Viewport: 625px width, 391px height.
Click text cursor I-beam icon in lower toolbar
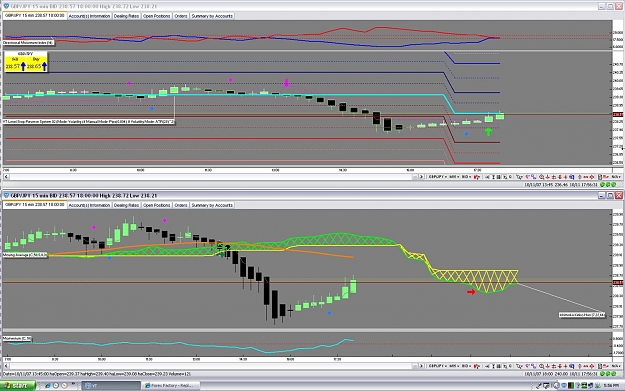coord(493,366)
